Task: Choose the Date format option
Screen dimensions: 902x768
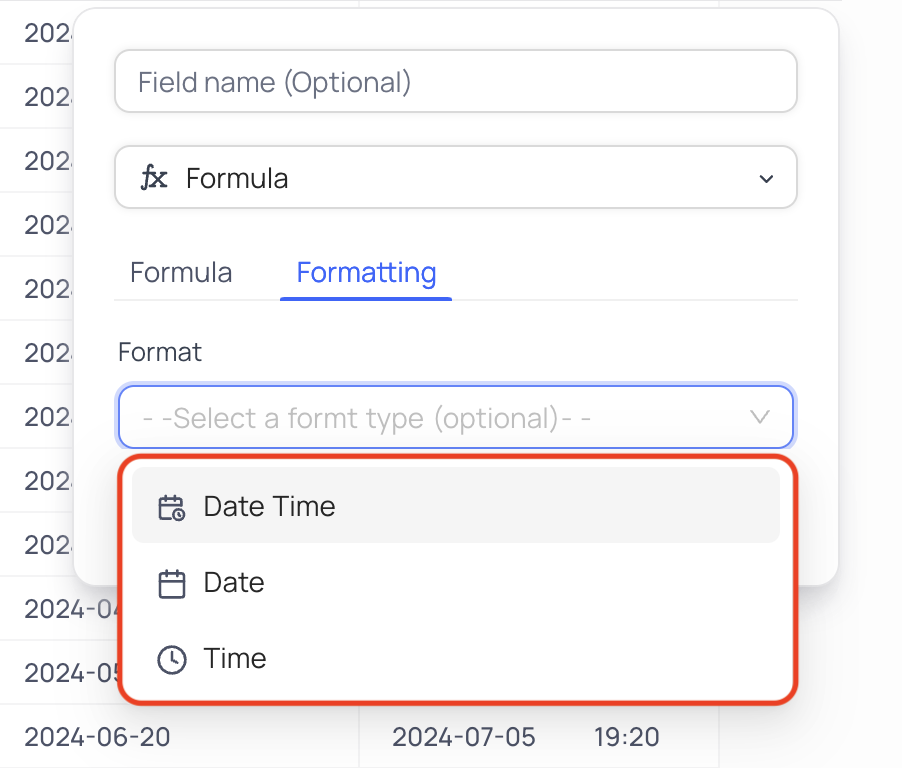Action: pos(456,582)
